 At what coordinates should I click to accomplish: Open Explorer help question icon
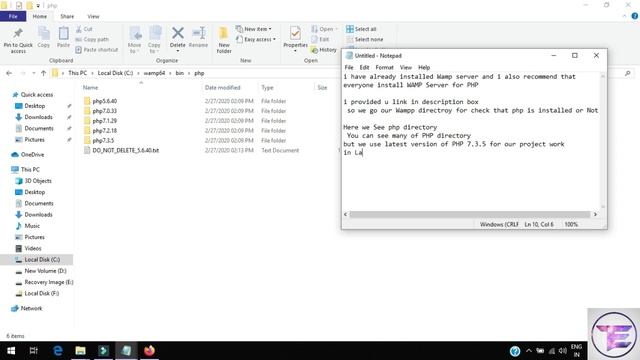(x=634, y=16)
